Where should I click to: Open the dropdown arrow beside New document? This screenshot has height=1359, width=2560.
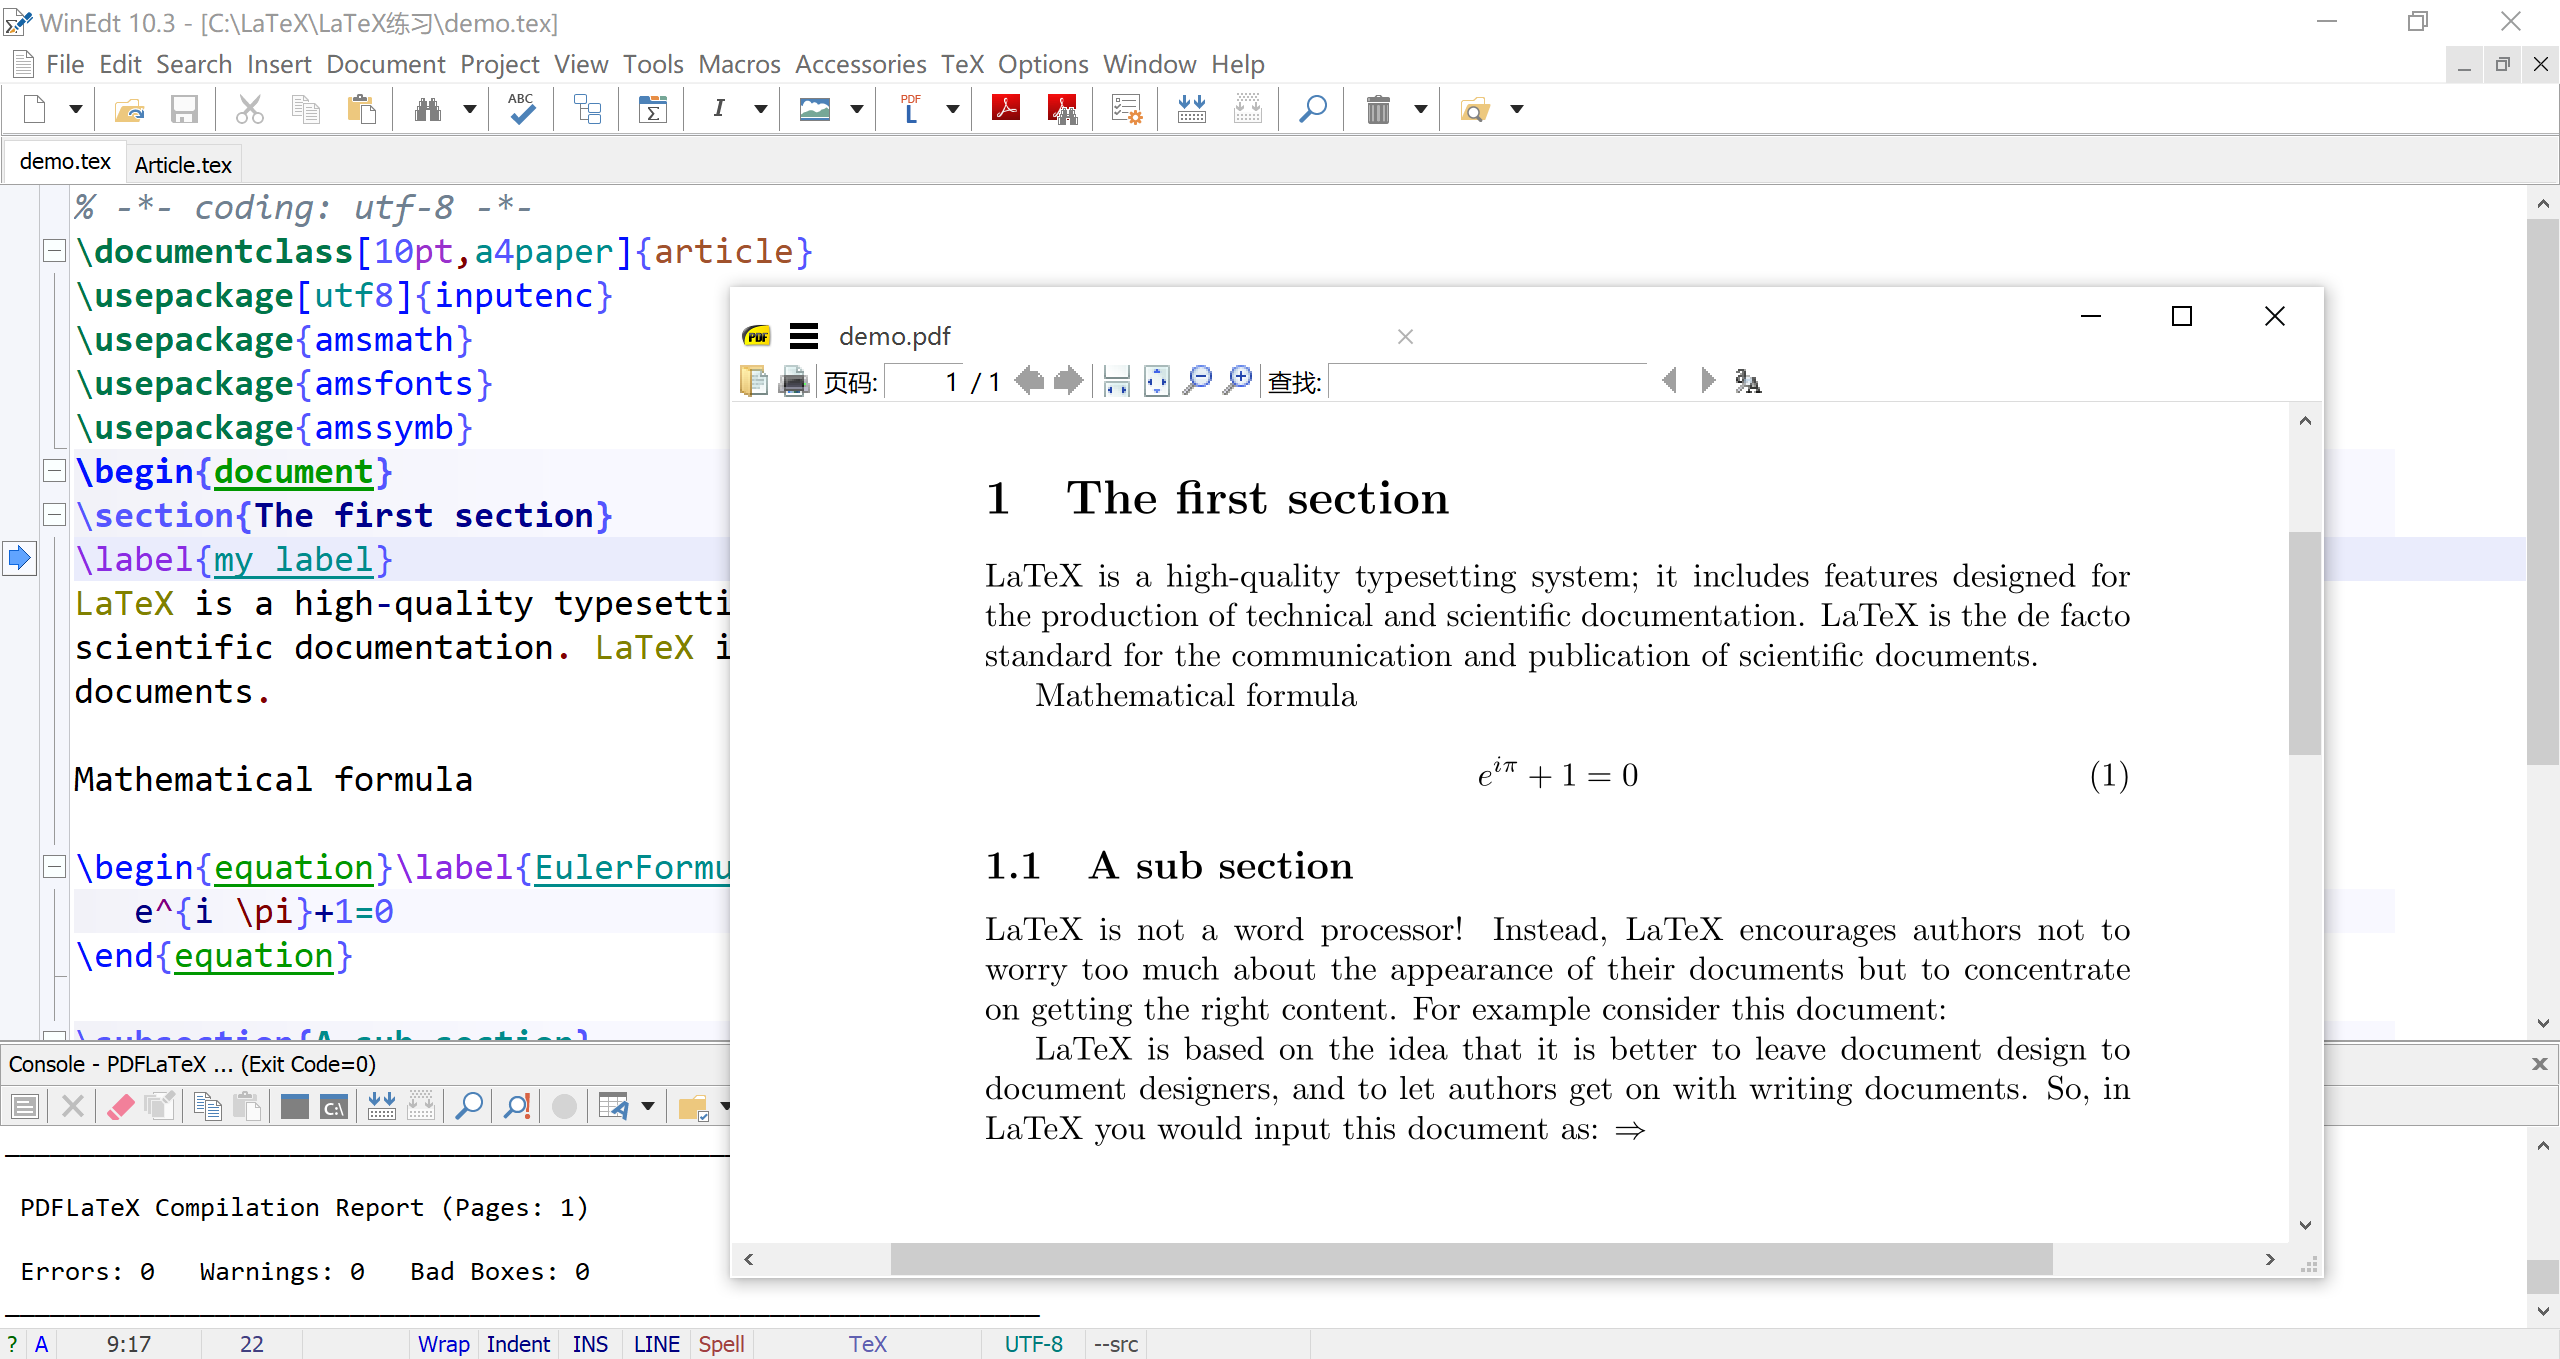click(75, 109)
